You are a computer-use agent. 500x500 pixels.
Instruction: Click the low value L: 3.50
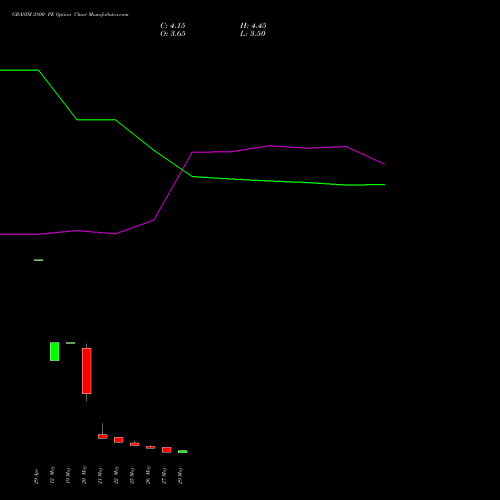pyautogui.click(x=253, y=34)
